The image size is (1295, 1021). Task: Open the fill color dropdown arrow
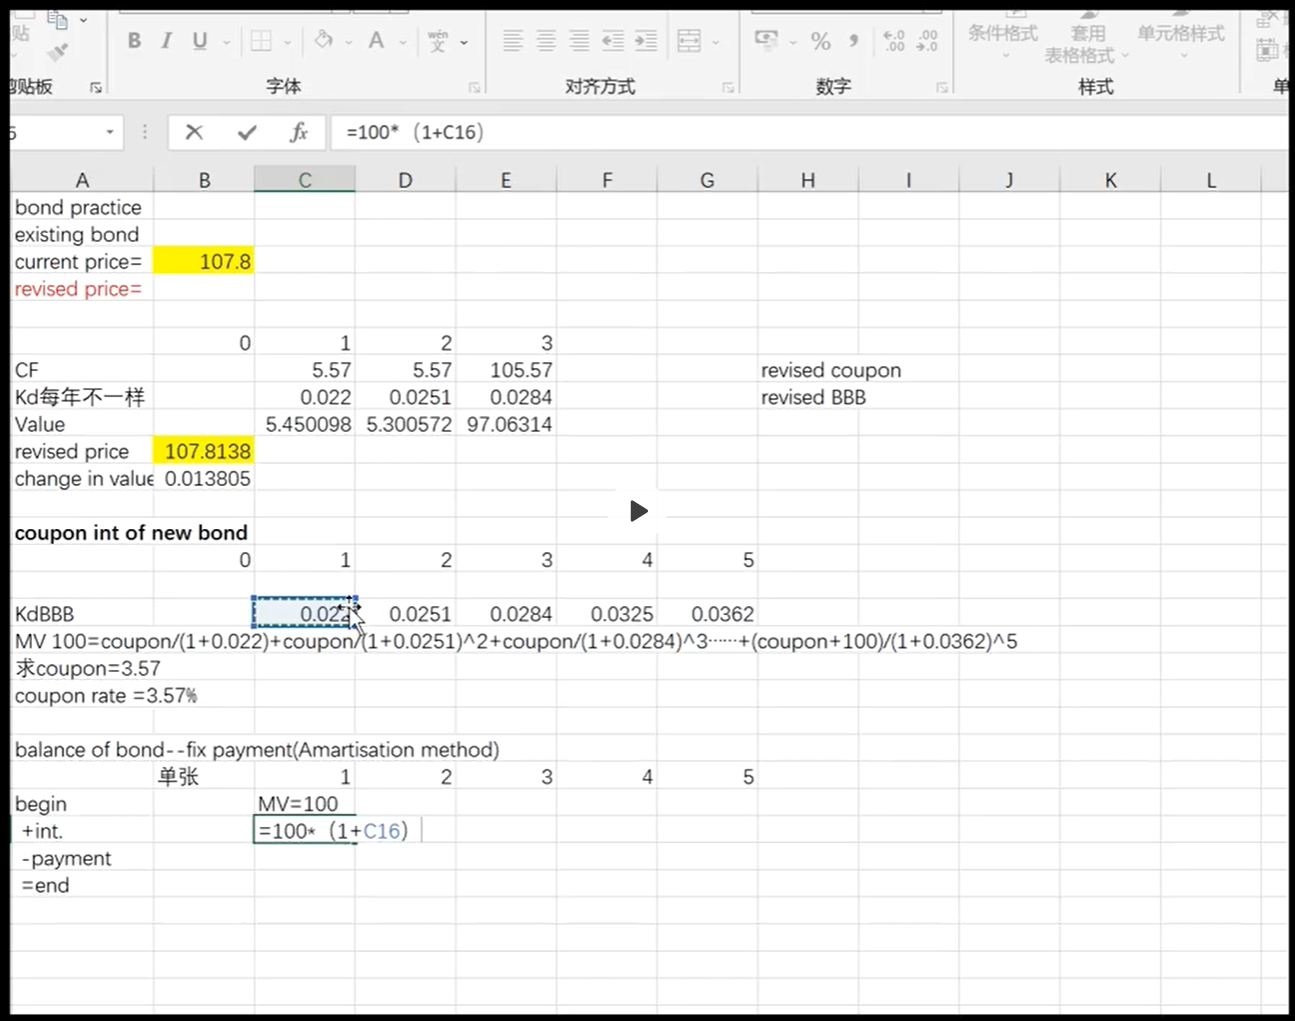(348, 42)
